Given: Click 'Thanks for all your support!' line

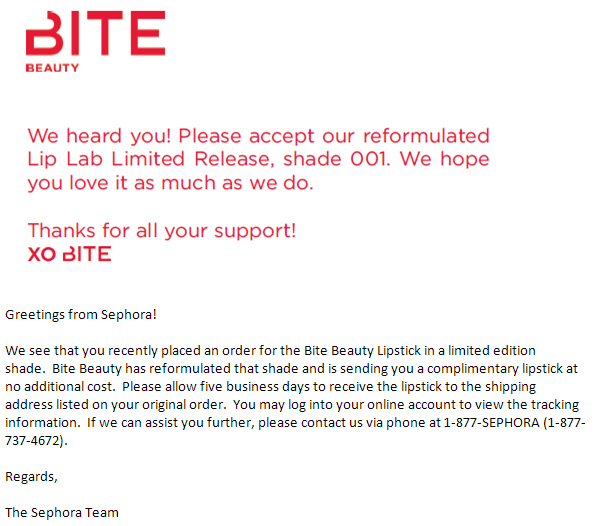Looking at the screenshot, I should 162,231.
